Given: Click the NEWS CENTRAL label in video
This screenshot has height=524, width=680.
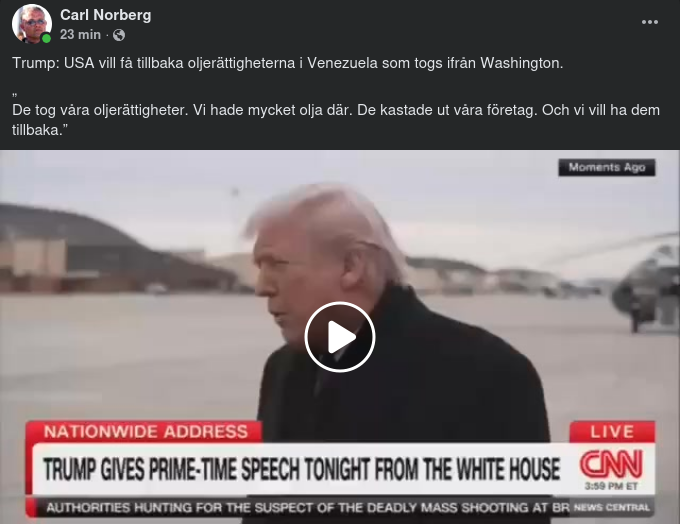Looking at the screenshot, I should (x=611, y=508).
